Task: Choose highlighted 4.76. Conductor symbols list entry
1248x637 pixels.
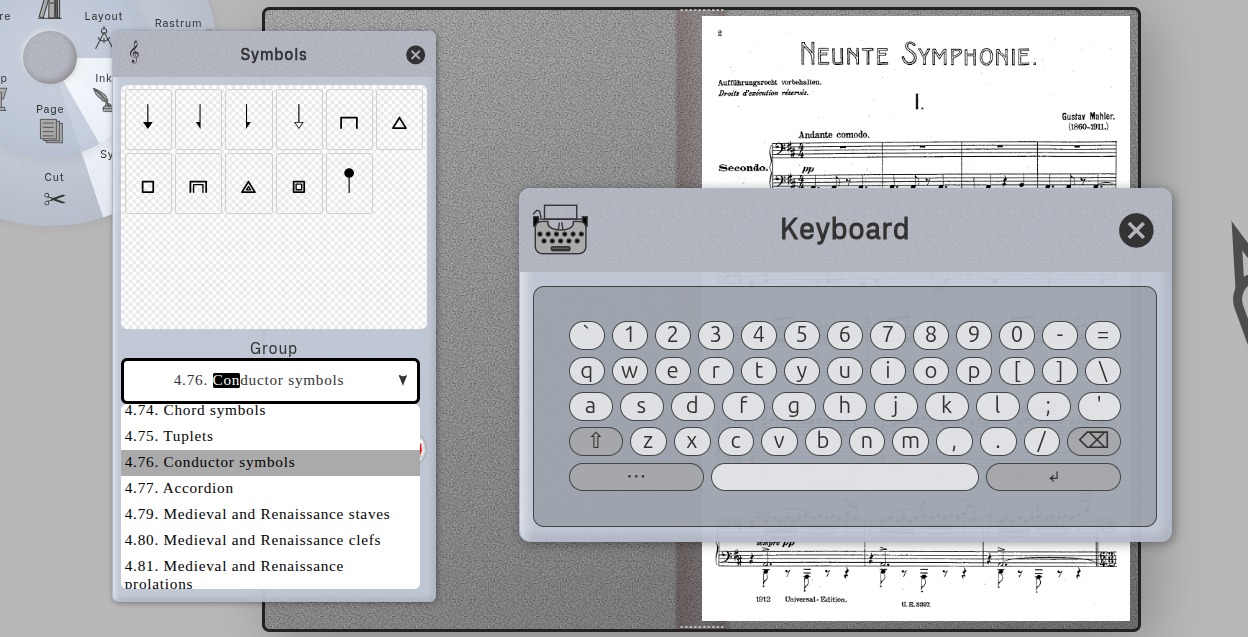Action: (270, 463)
